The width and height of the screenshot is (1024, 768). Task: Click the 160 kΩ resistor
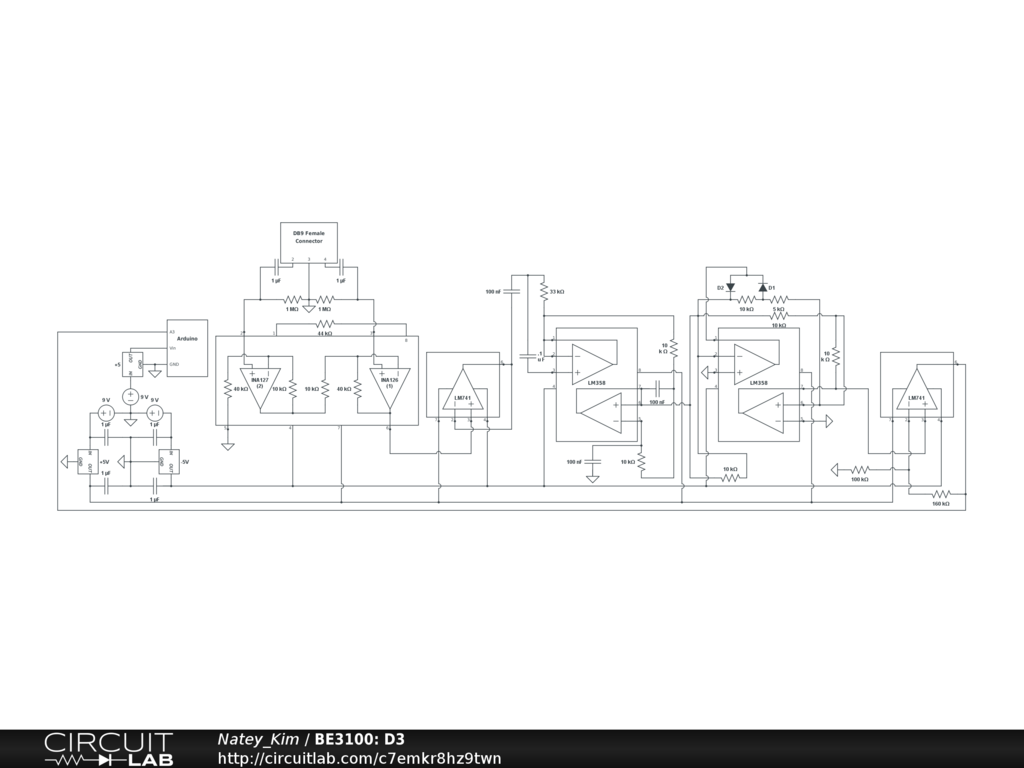pyautogui.click(x=940, y=494)
